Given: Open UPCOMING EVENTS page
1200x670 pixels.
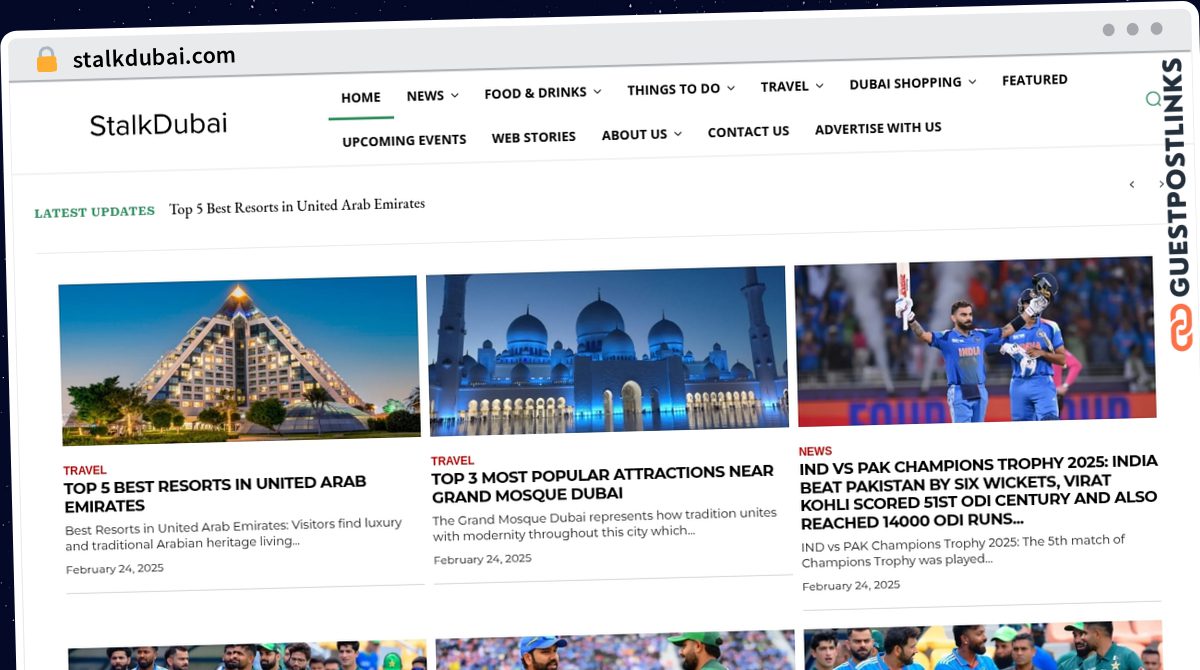Looking at the screenshot, I should [x=404, y=140].
